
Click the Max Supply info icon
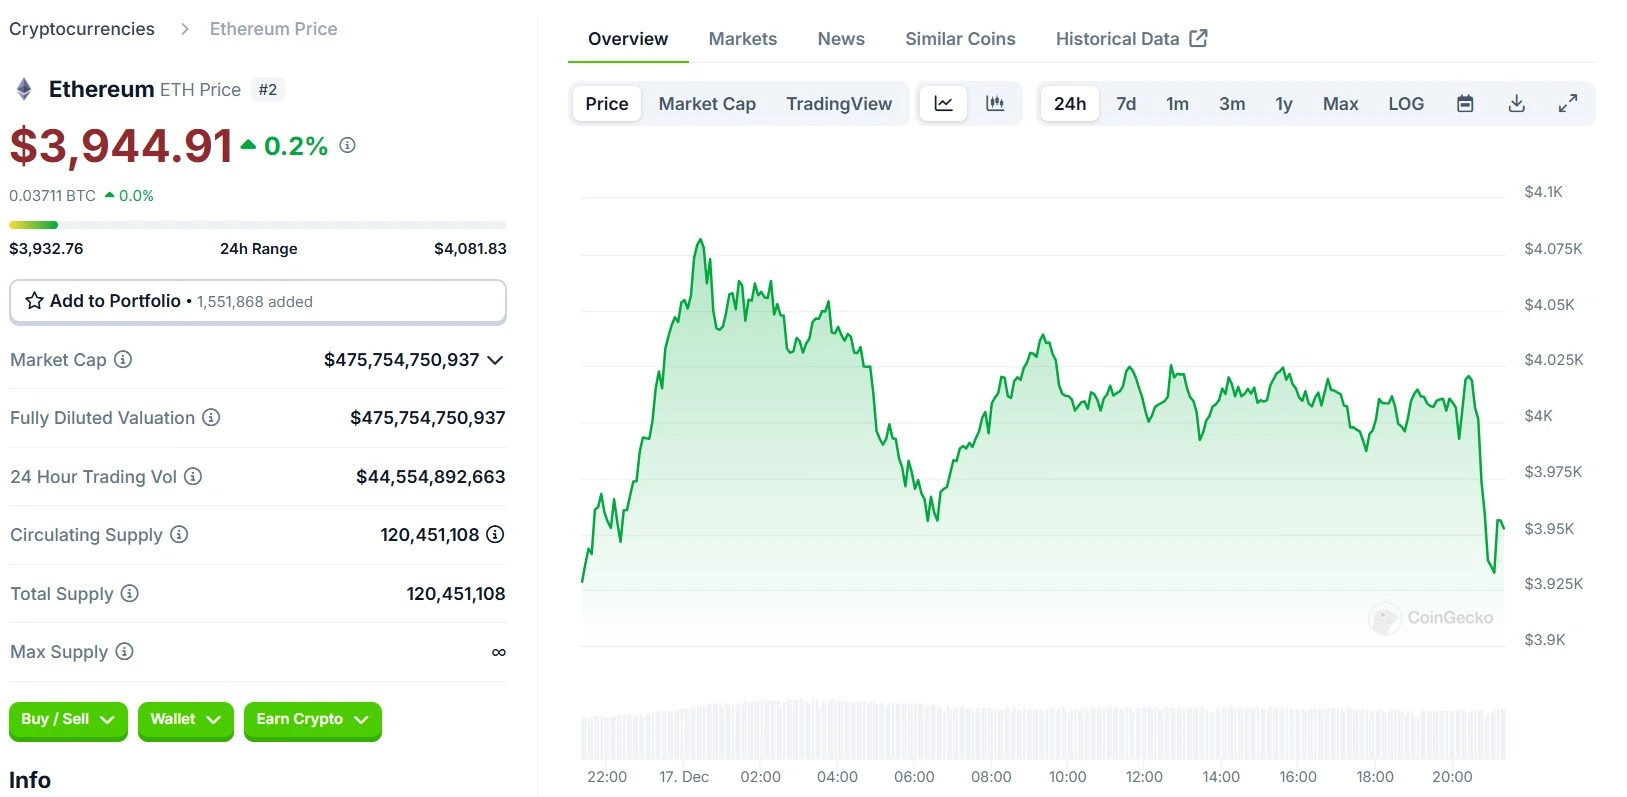124,651
